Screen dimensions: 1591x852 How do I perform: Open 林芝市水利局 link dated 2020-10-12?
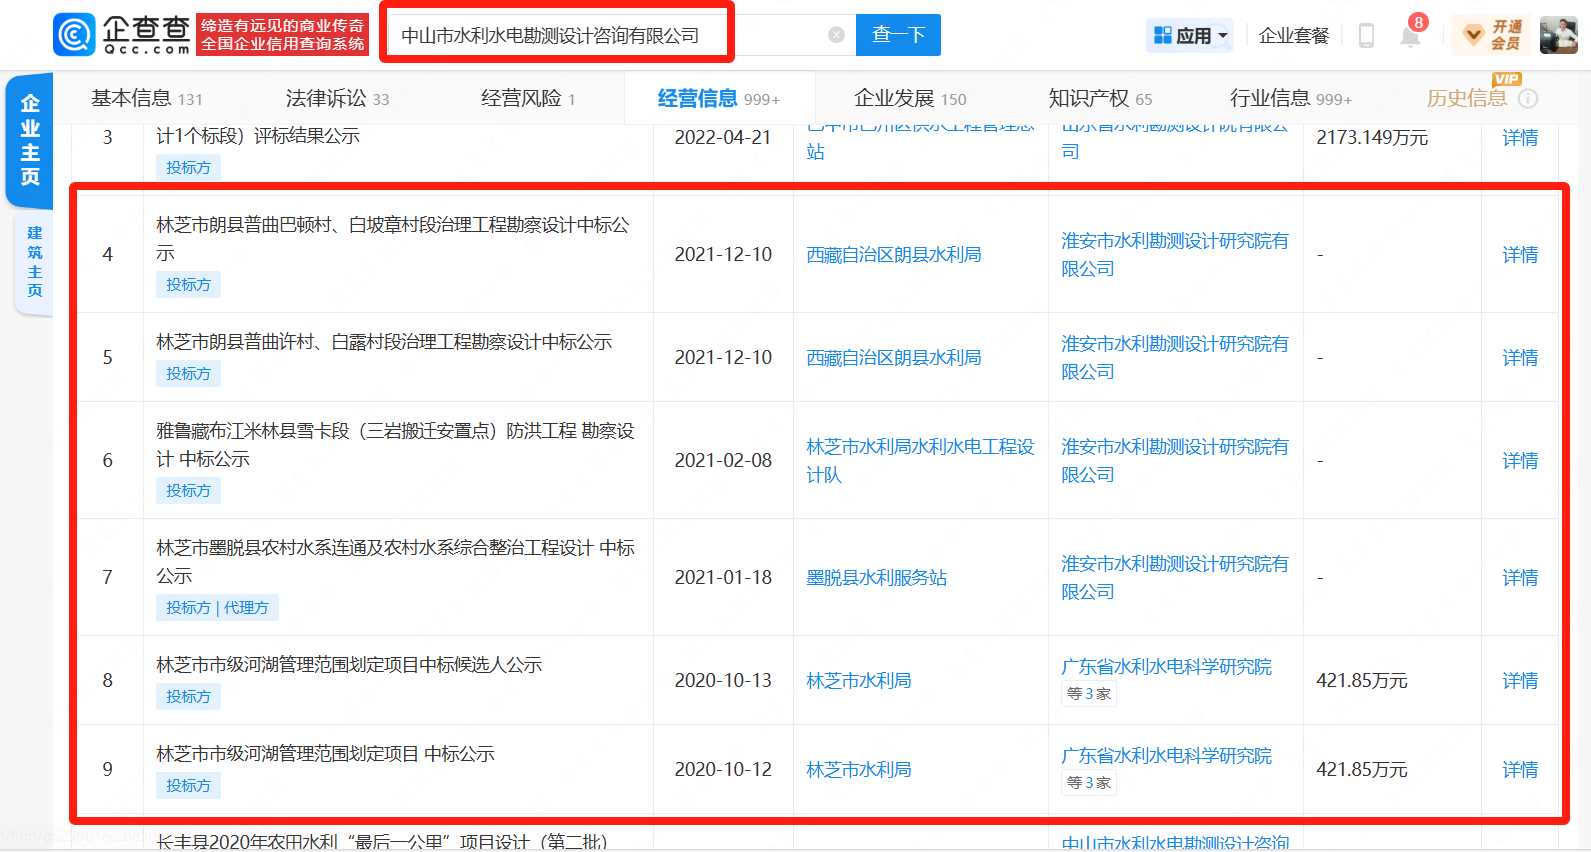[858, 769]
